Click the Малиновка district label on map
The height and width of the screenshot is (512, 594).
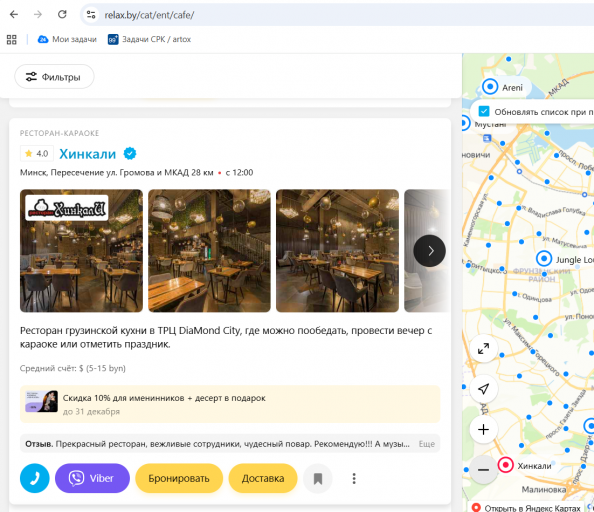pyautogui.click(x=544, y=490)
